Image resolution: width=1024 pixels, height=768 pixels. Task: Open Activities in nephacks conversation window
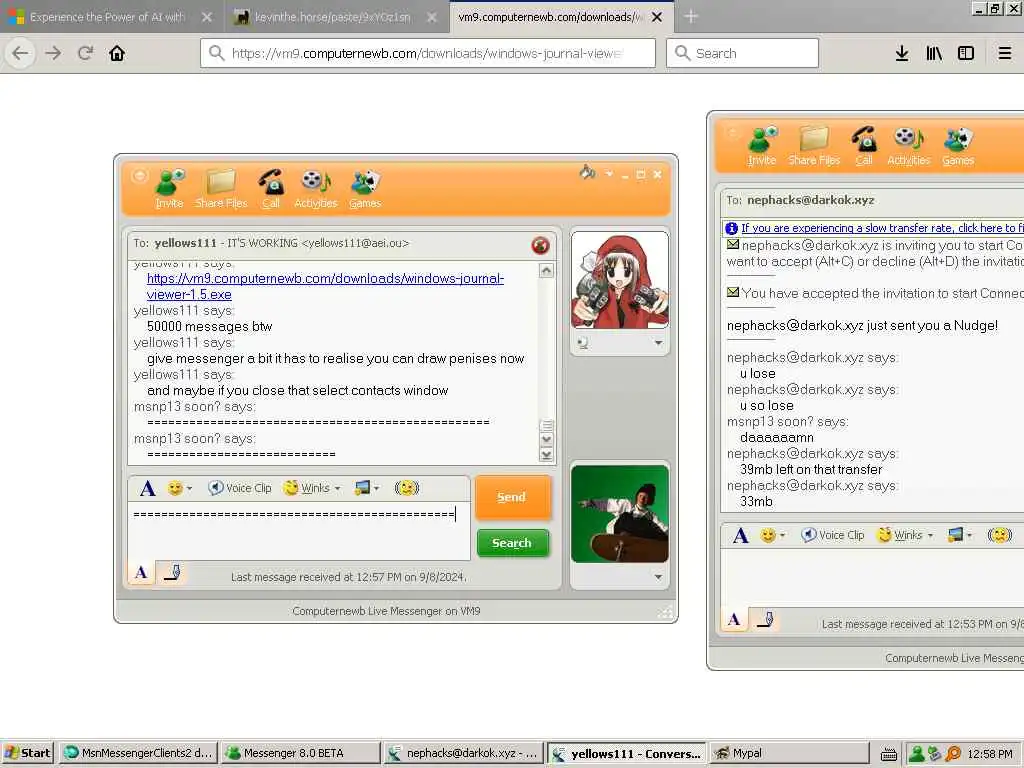908,146
